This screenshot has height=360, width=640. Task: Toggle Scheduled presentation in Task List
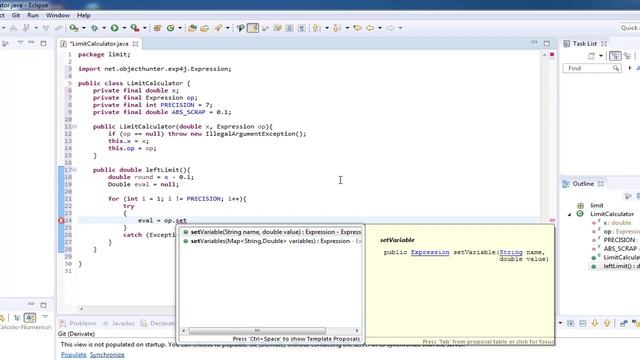coord(627,56)
